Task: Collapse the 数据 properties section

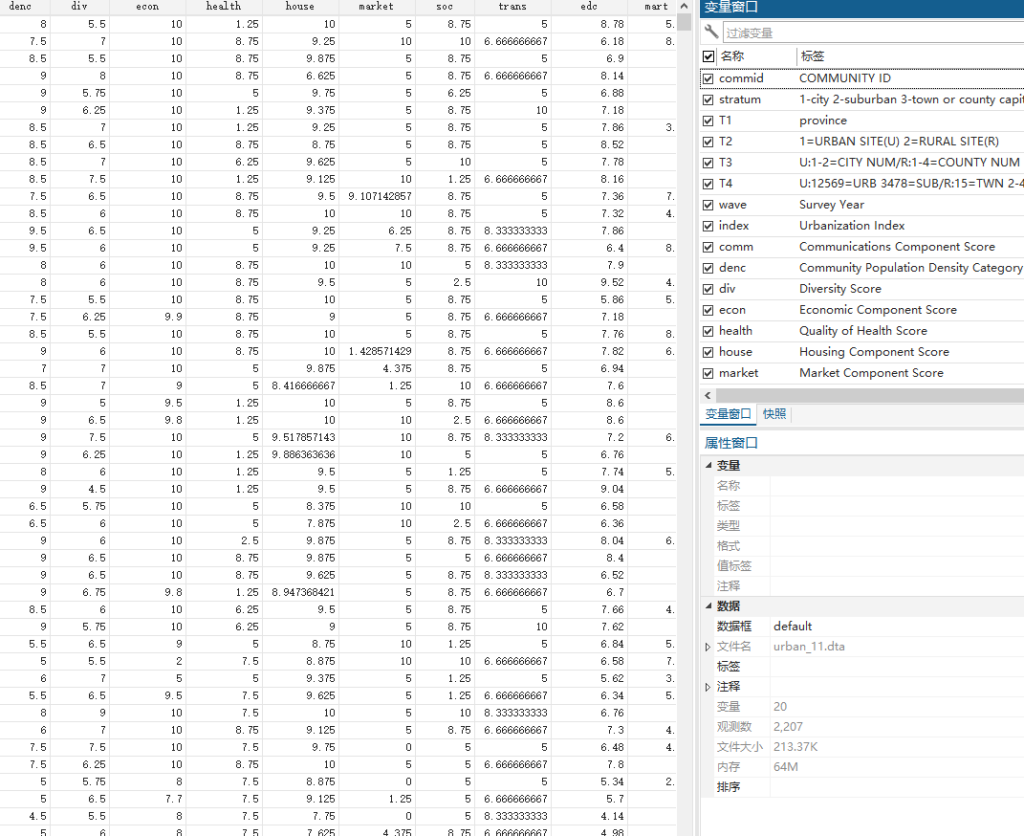Action: tap(709, 605)
